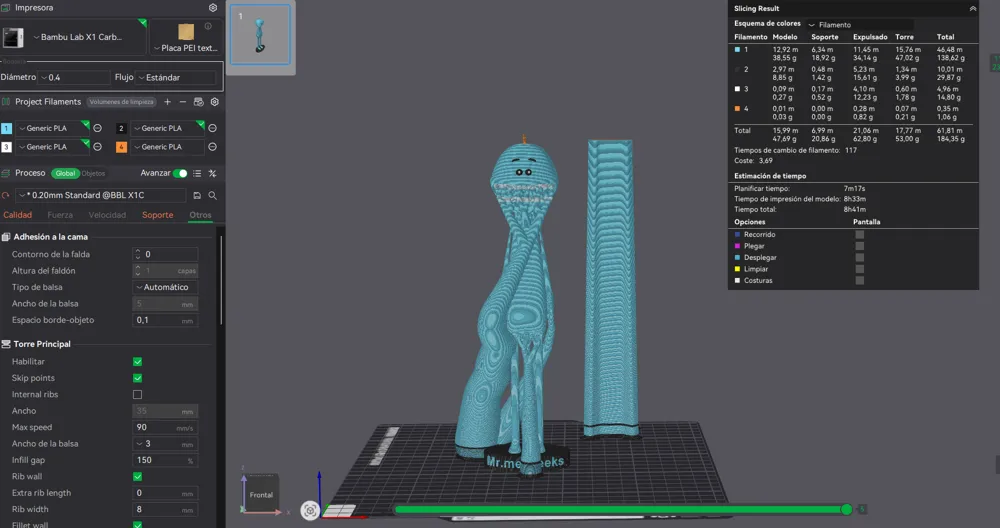Open AMS filament sync icon

198,101
